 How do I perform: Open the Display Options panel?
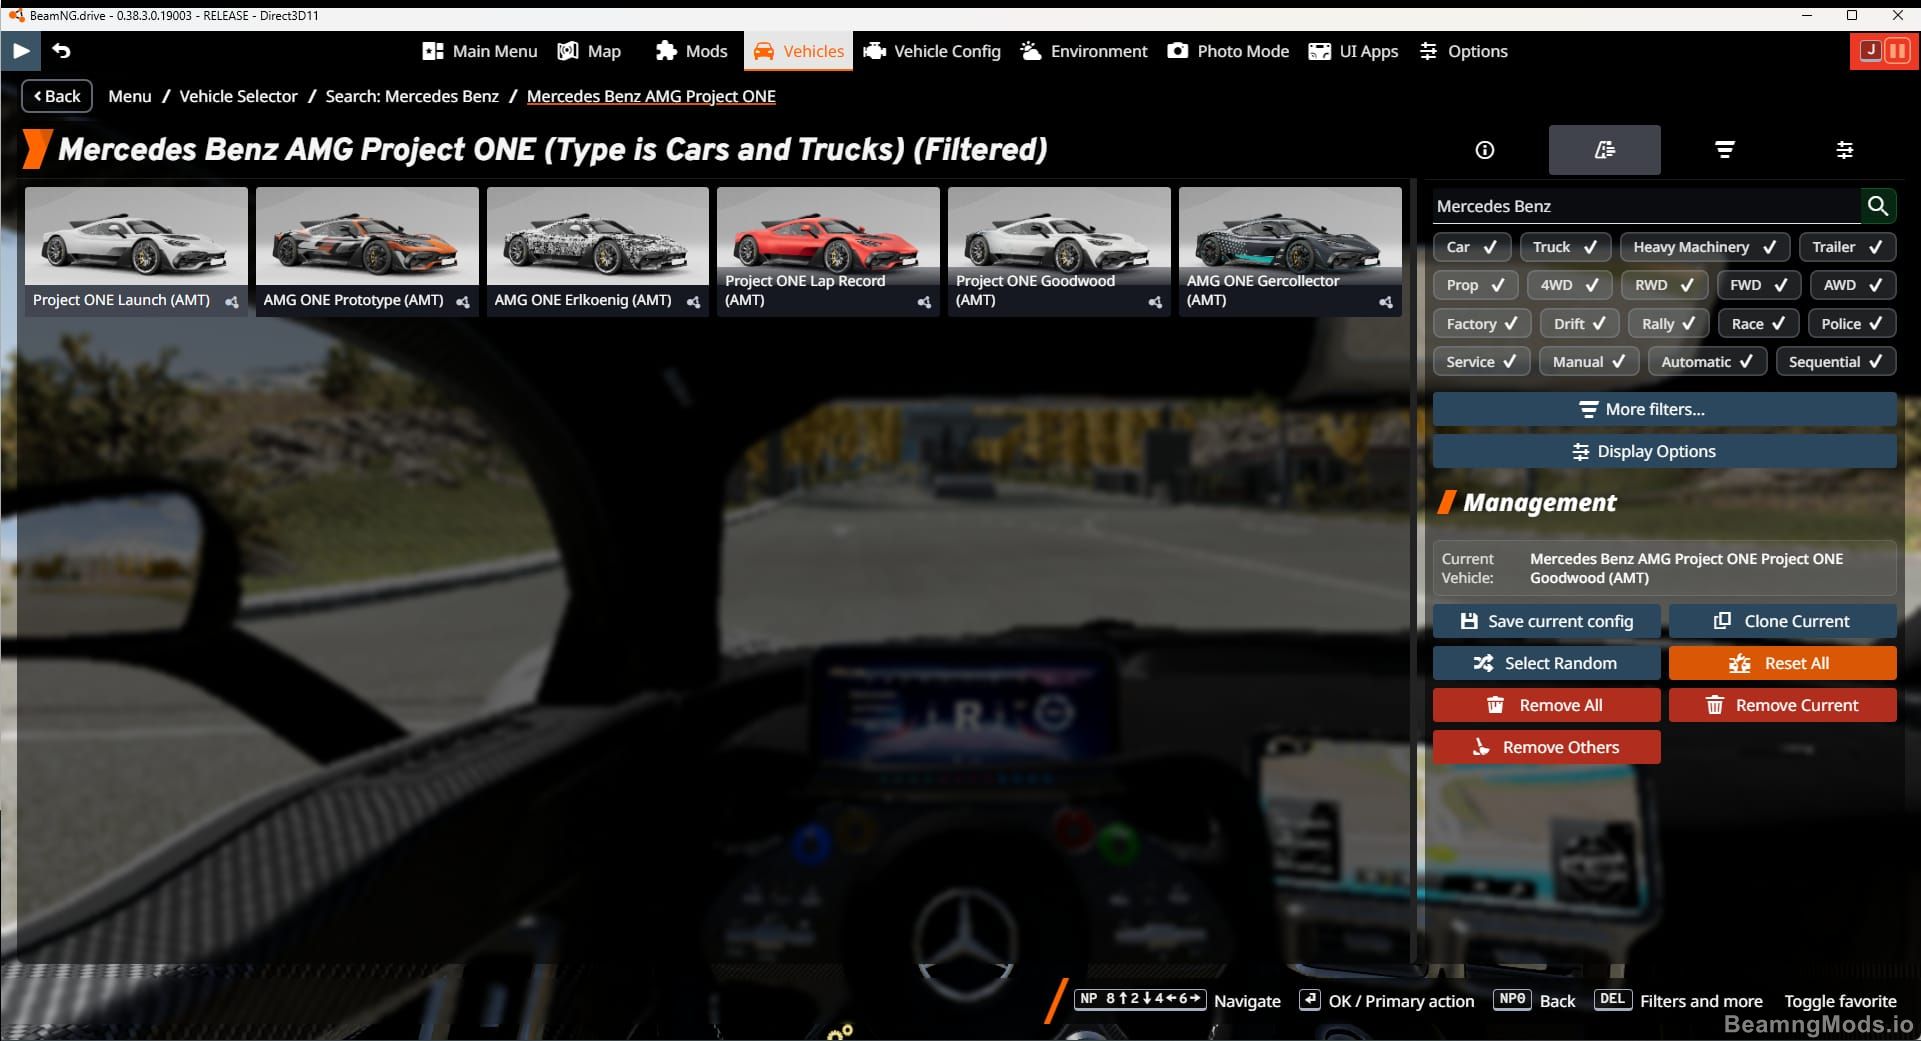[1664, 451]
